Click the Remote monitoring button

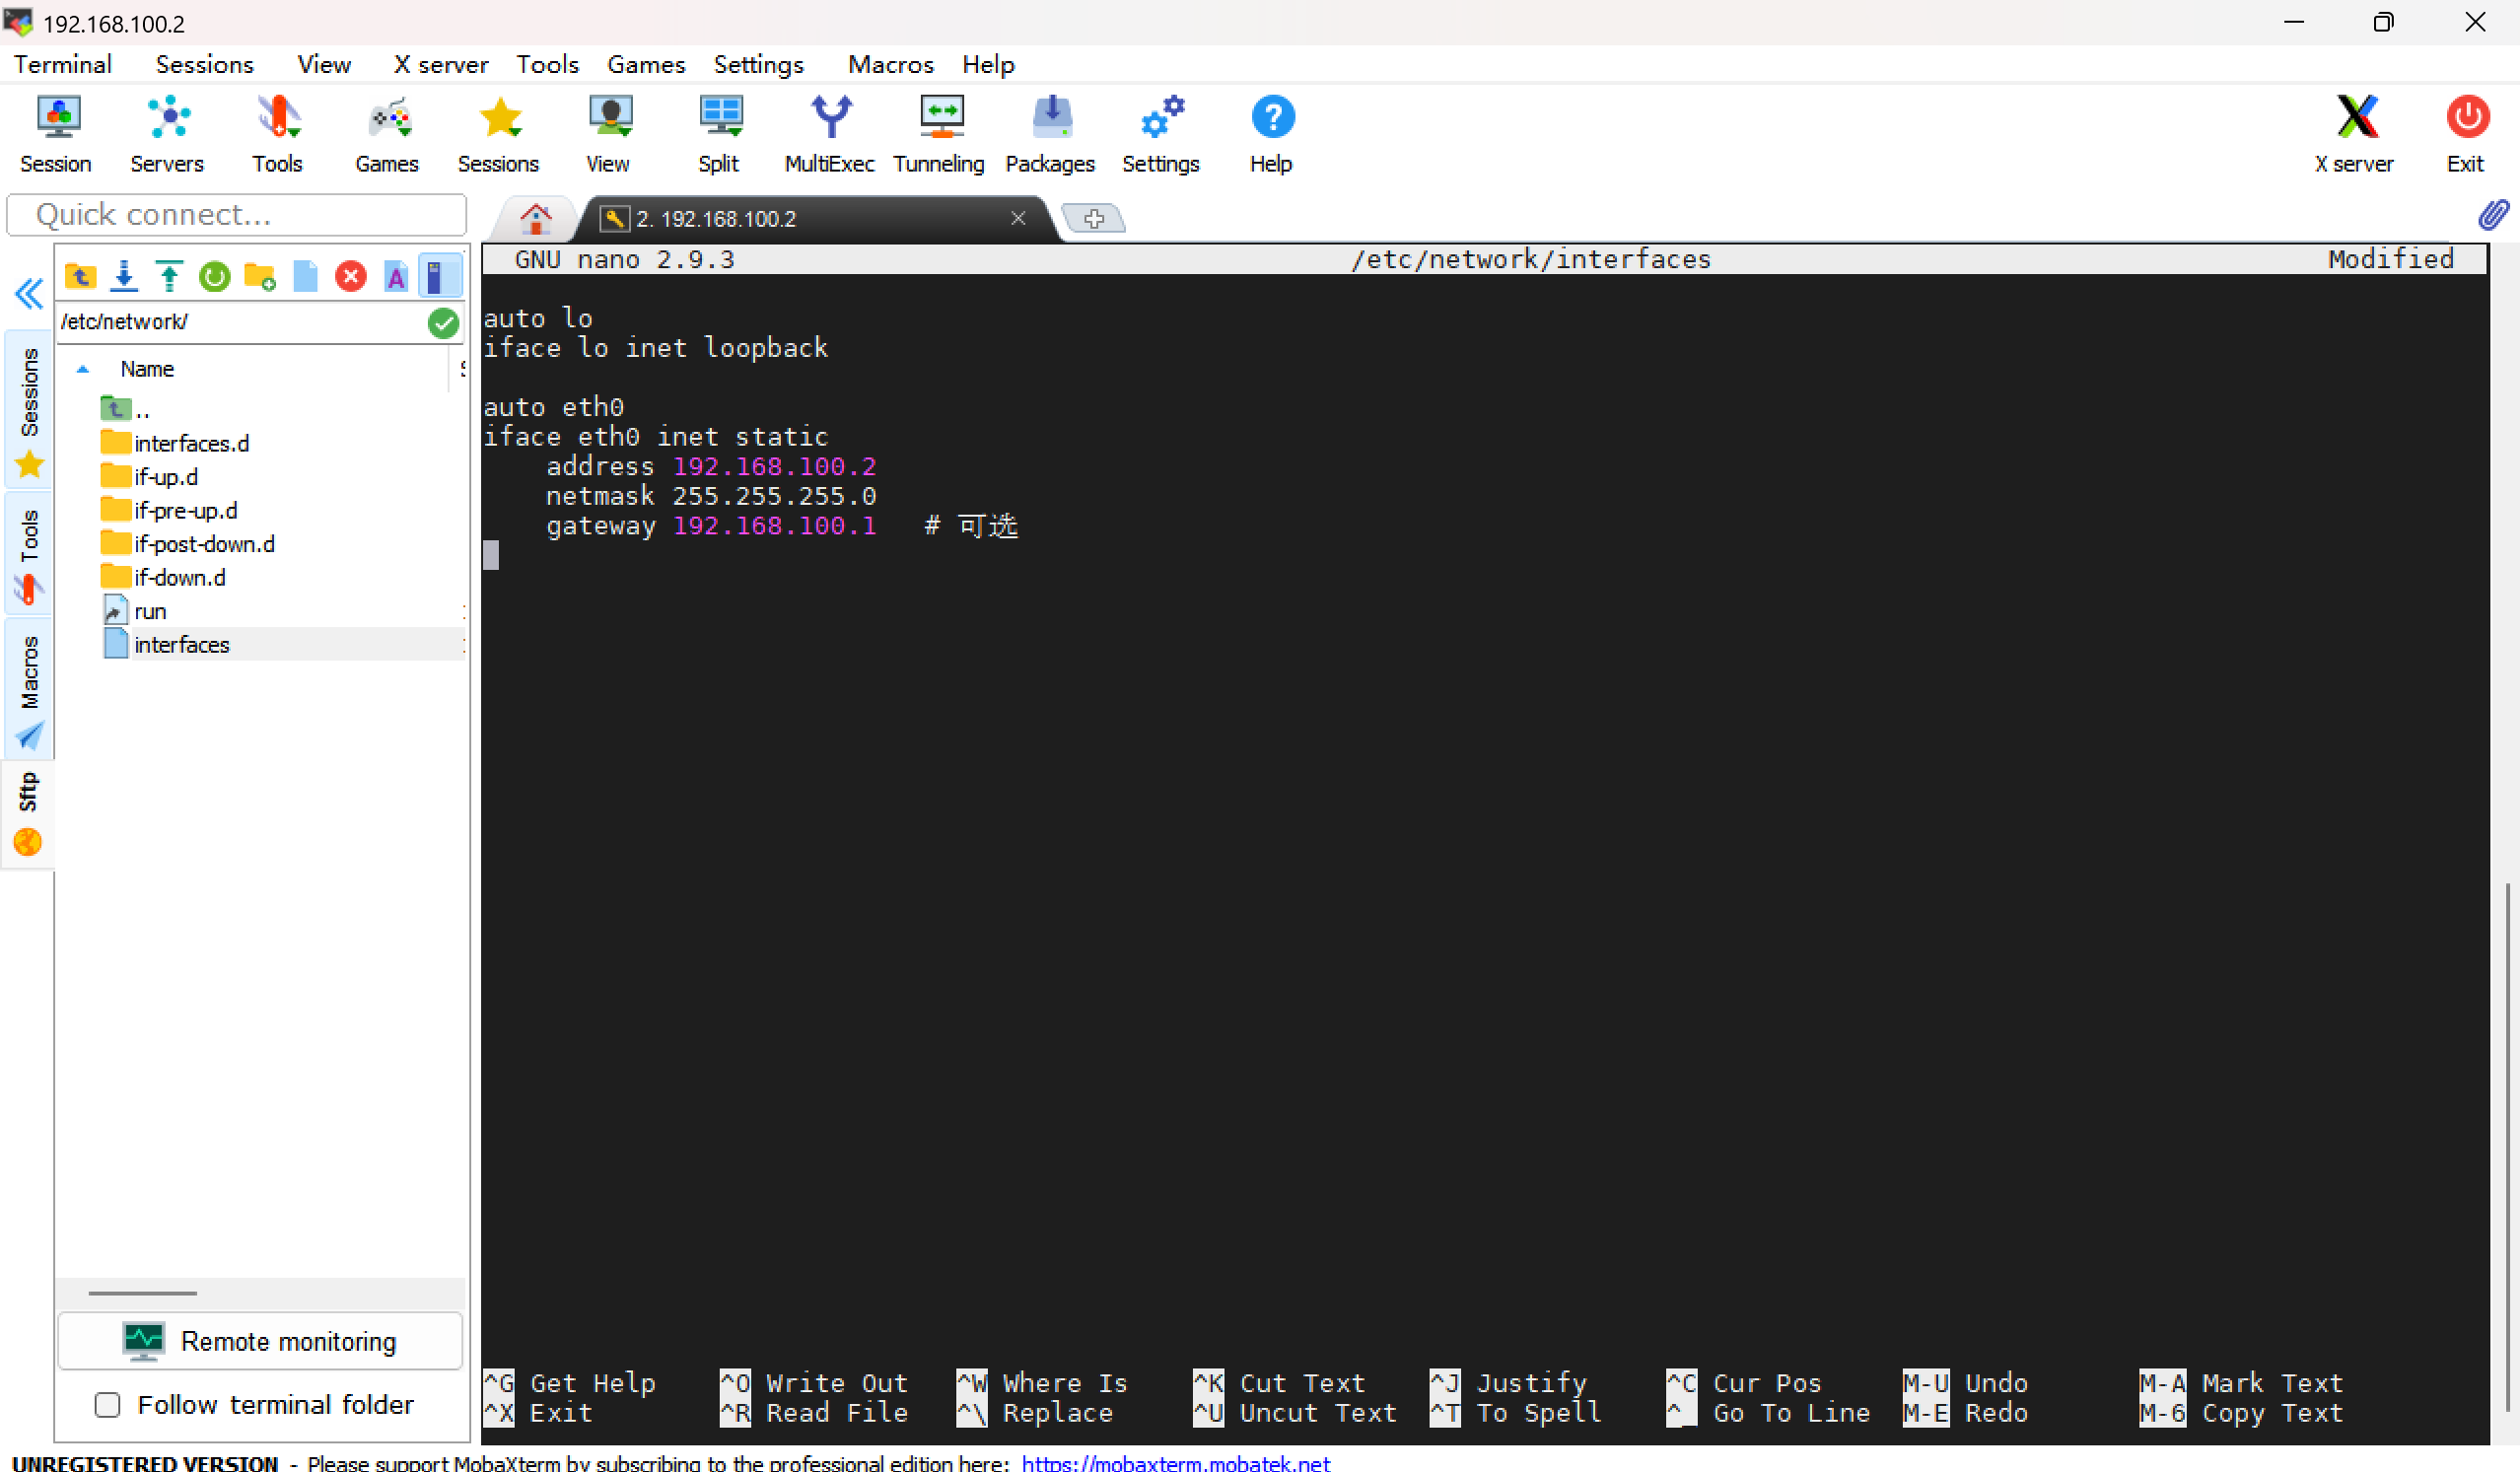260,1342
